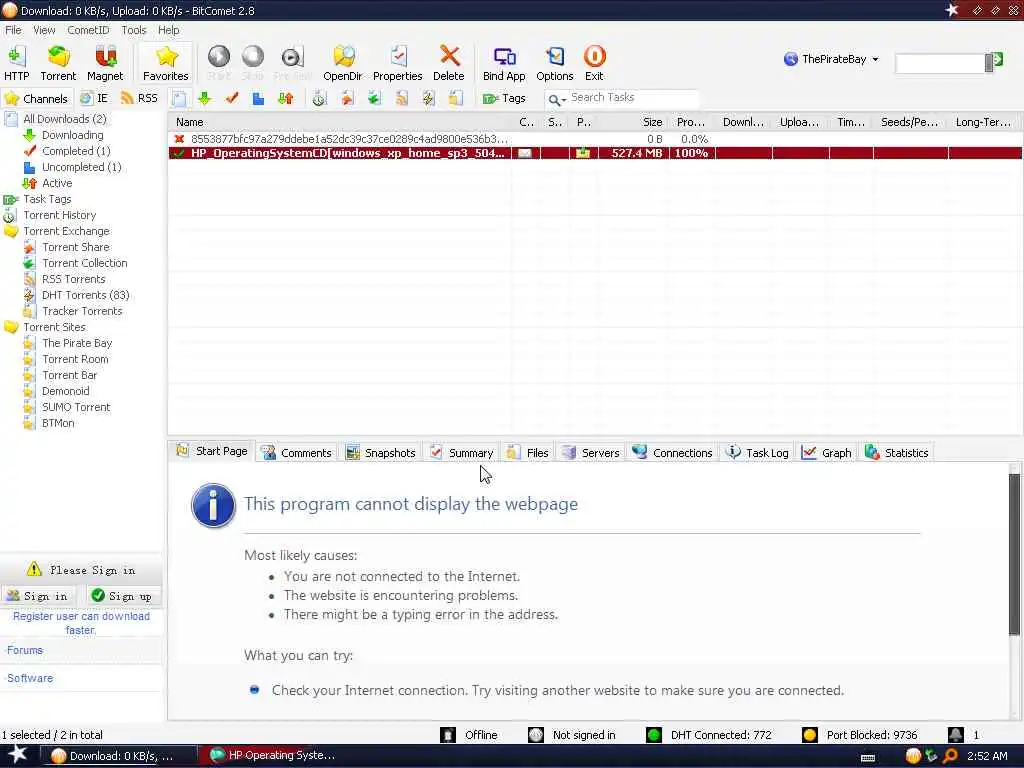1024x768 pixels.
Task: Open The Pirate Bay site entry
Action: 77,344
